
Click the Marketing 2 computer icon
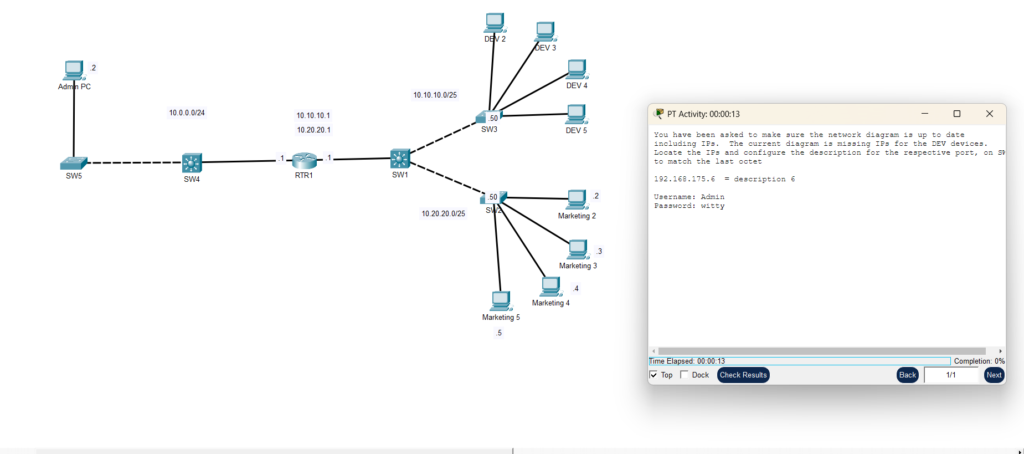(577, 200)
